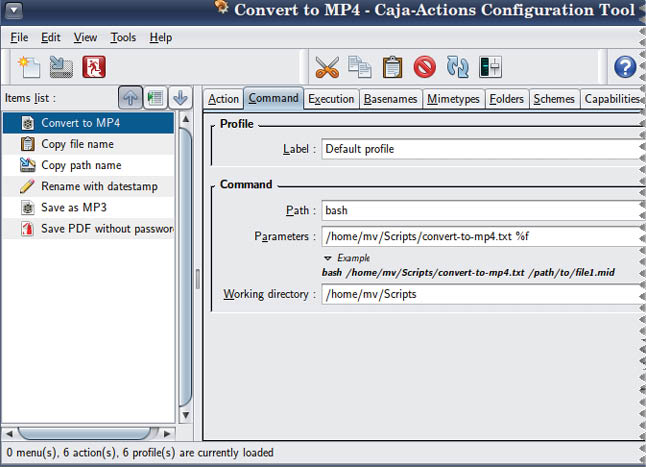Toggle descending sort arrow above items list
The image size is (646, 467).
(x=180, y=98)
